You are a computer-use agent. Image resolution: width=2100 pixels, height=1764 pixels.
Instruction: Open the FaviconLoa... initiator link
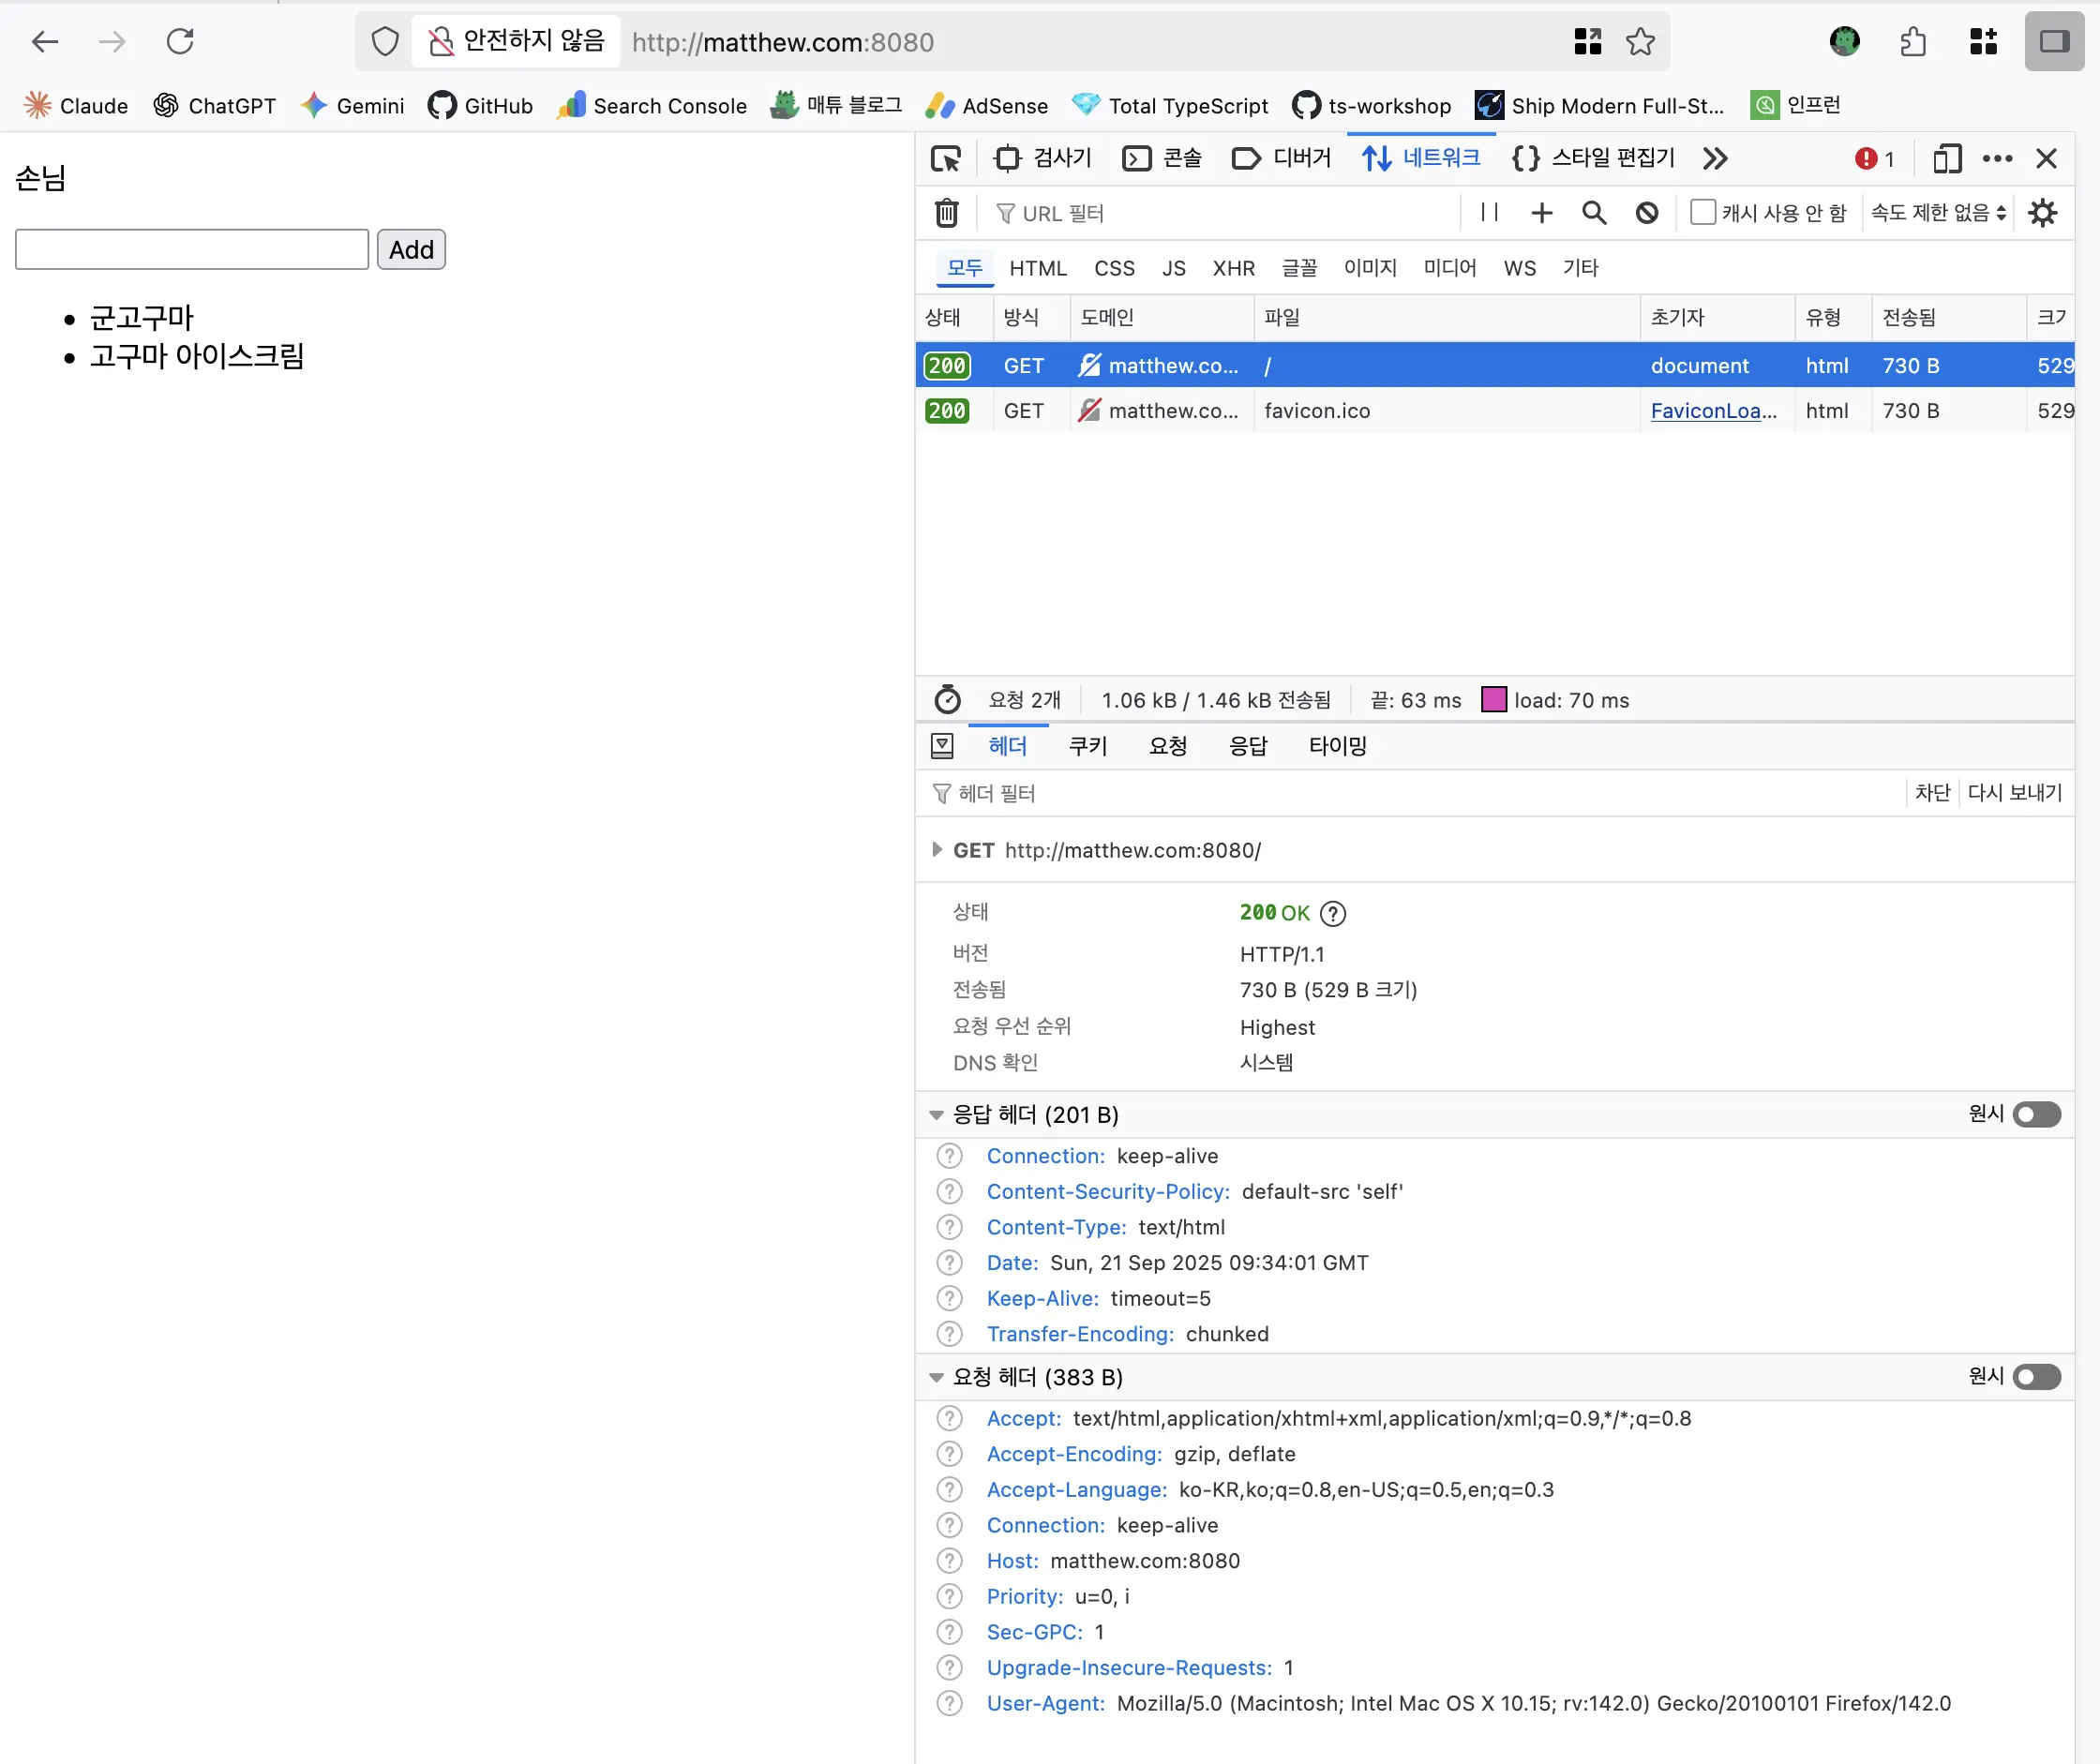pyautogui.click(x=1713, y=410)
